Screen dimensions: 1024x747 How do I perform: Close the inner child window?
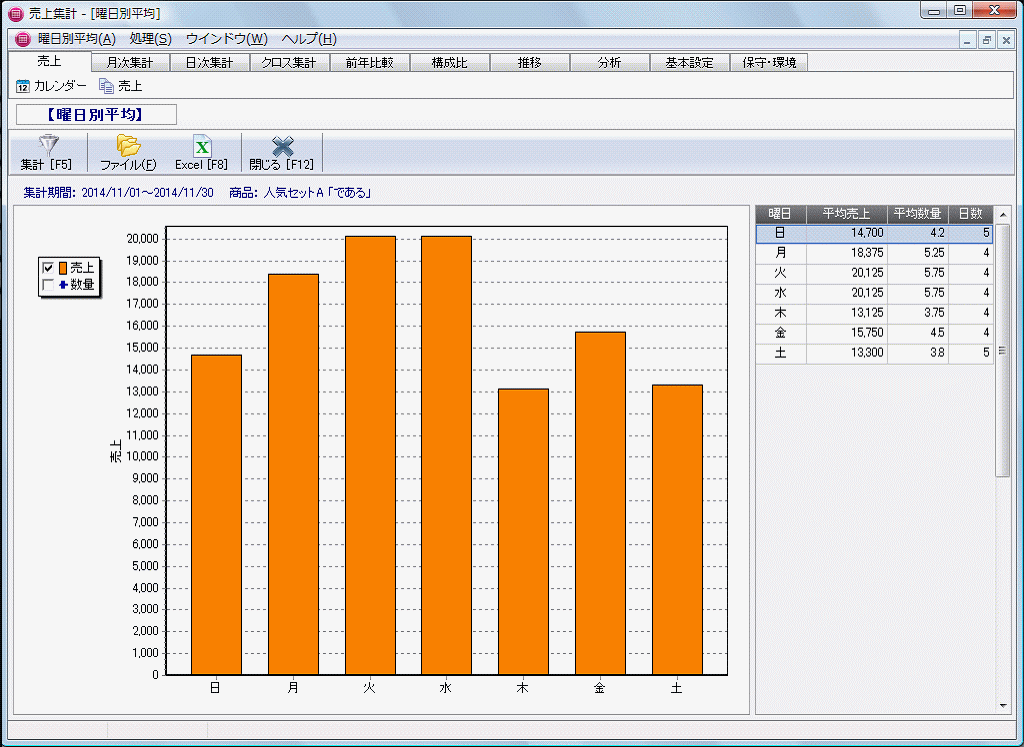point(1006,40)
